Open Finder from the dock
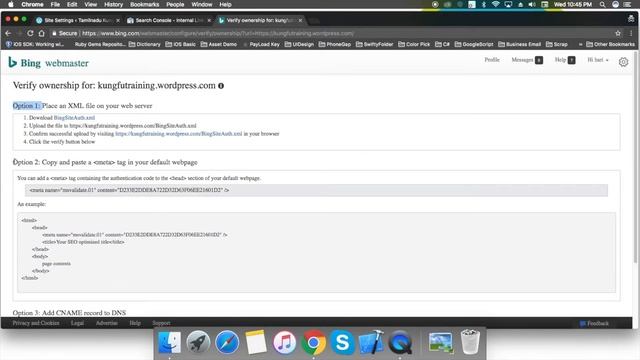 pyautogui.click(x=169, y=342)
